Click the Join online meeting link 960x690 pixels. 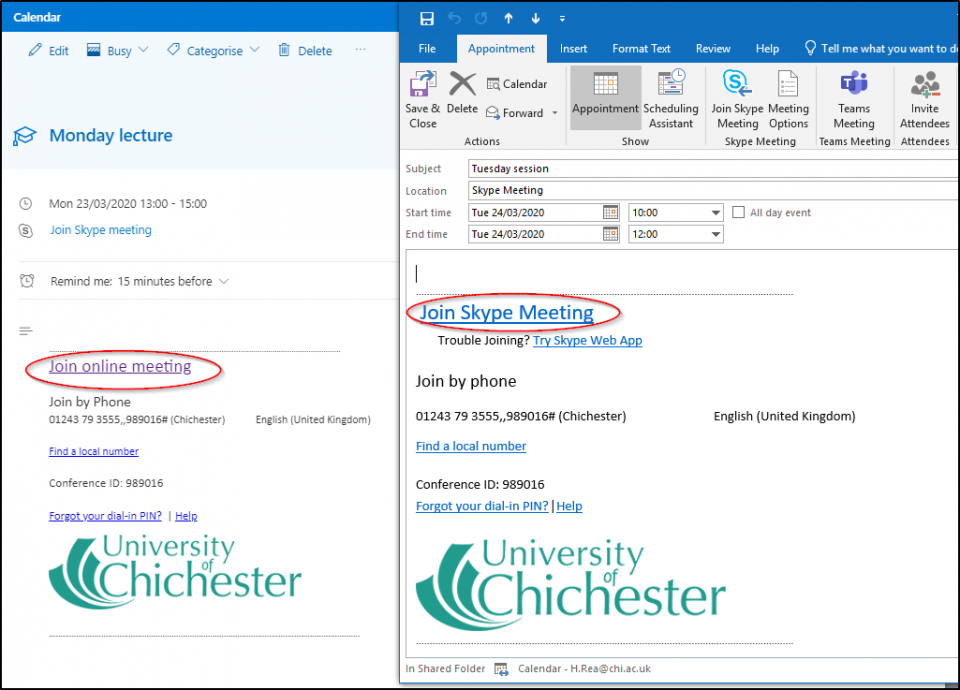pyautogui.click(x=120, y=366)
